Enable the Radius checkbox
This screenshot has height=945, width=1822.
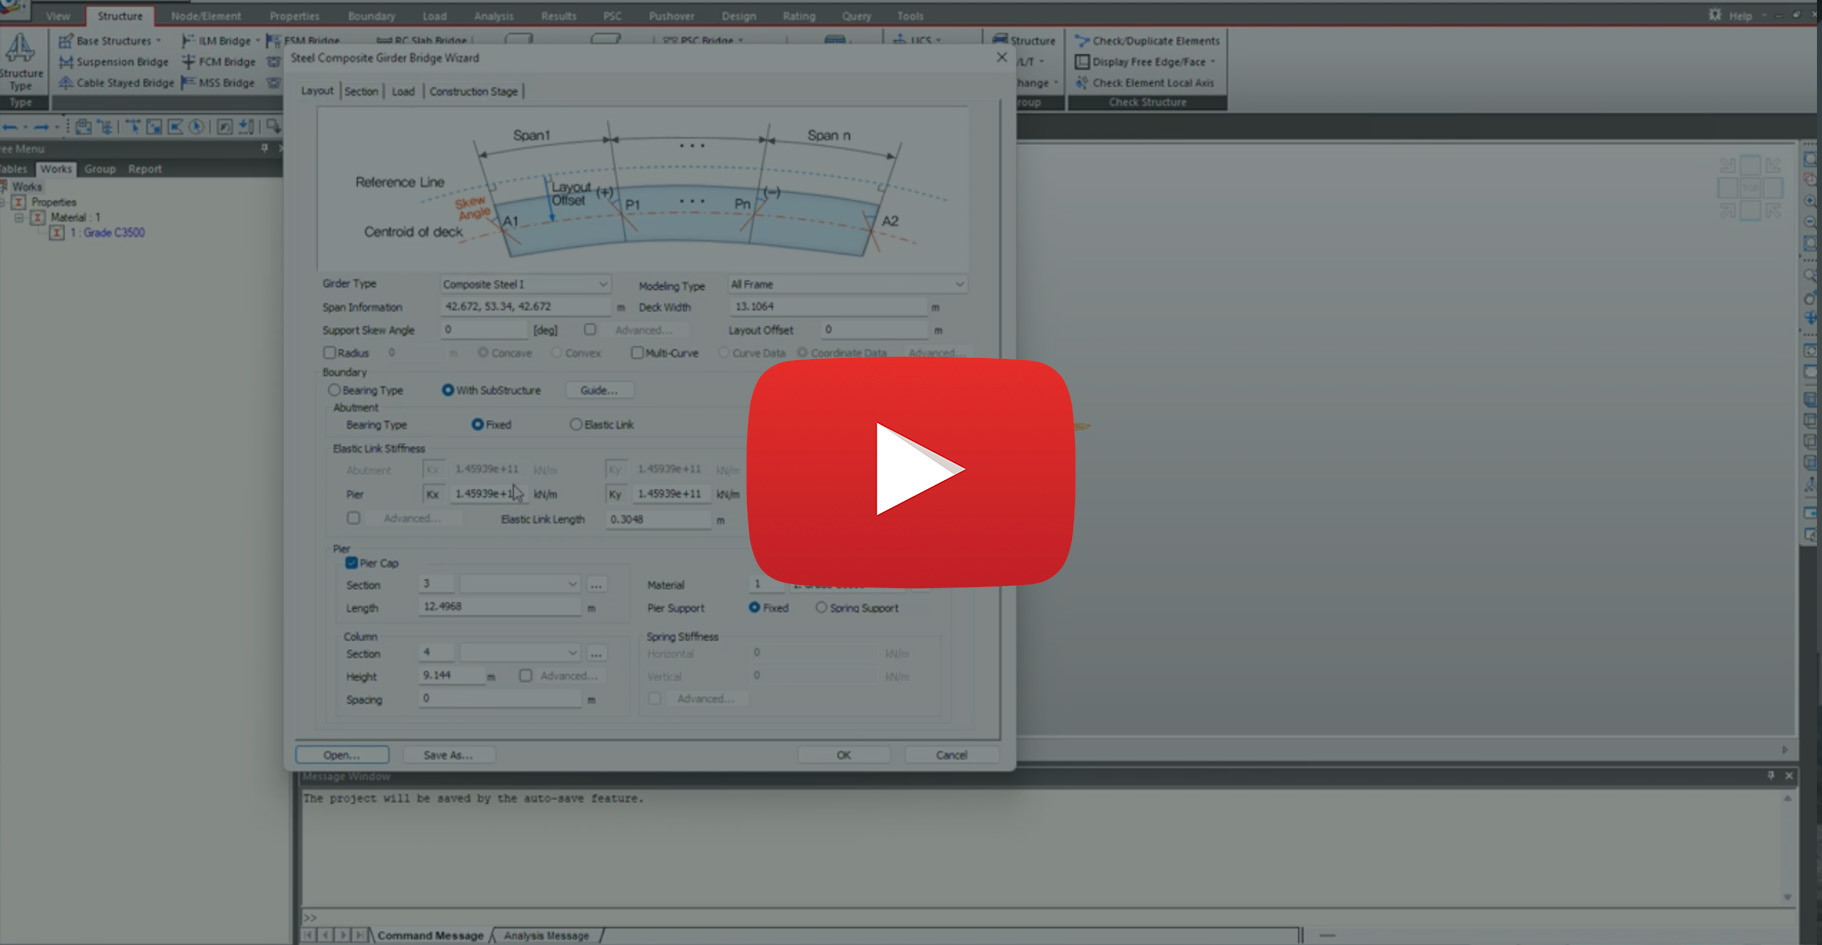(x=329, y=353)
